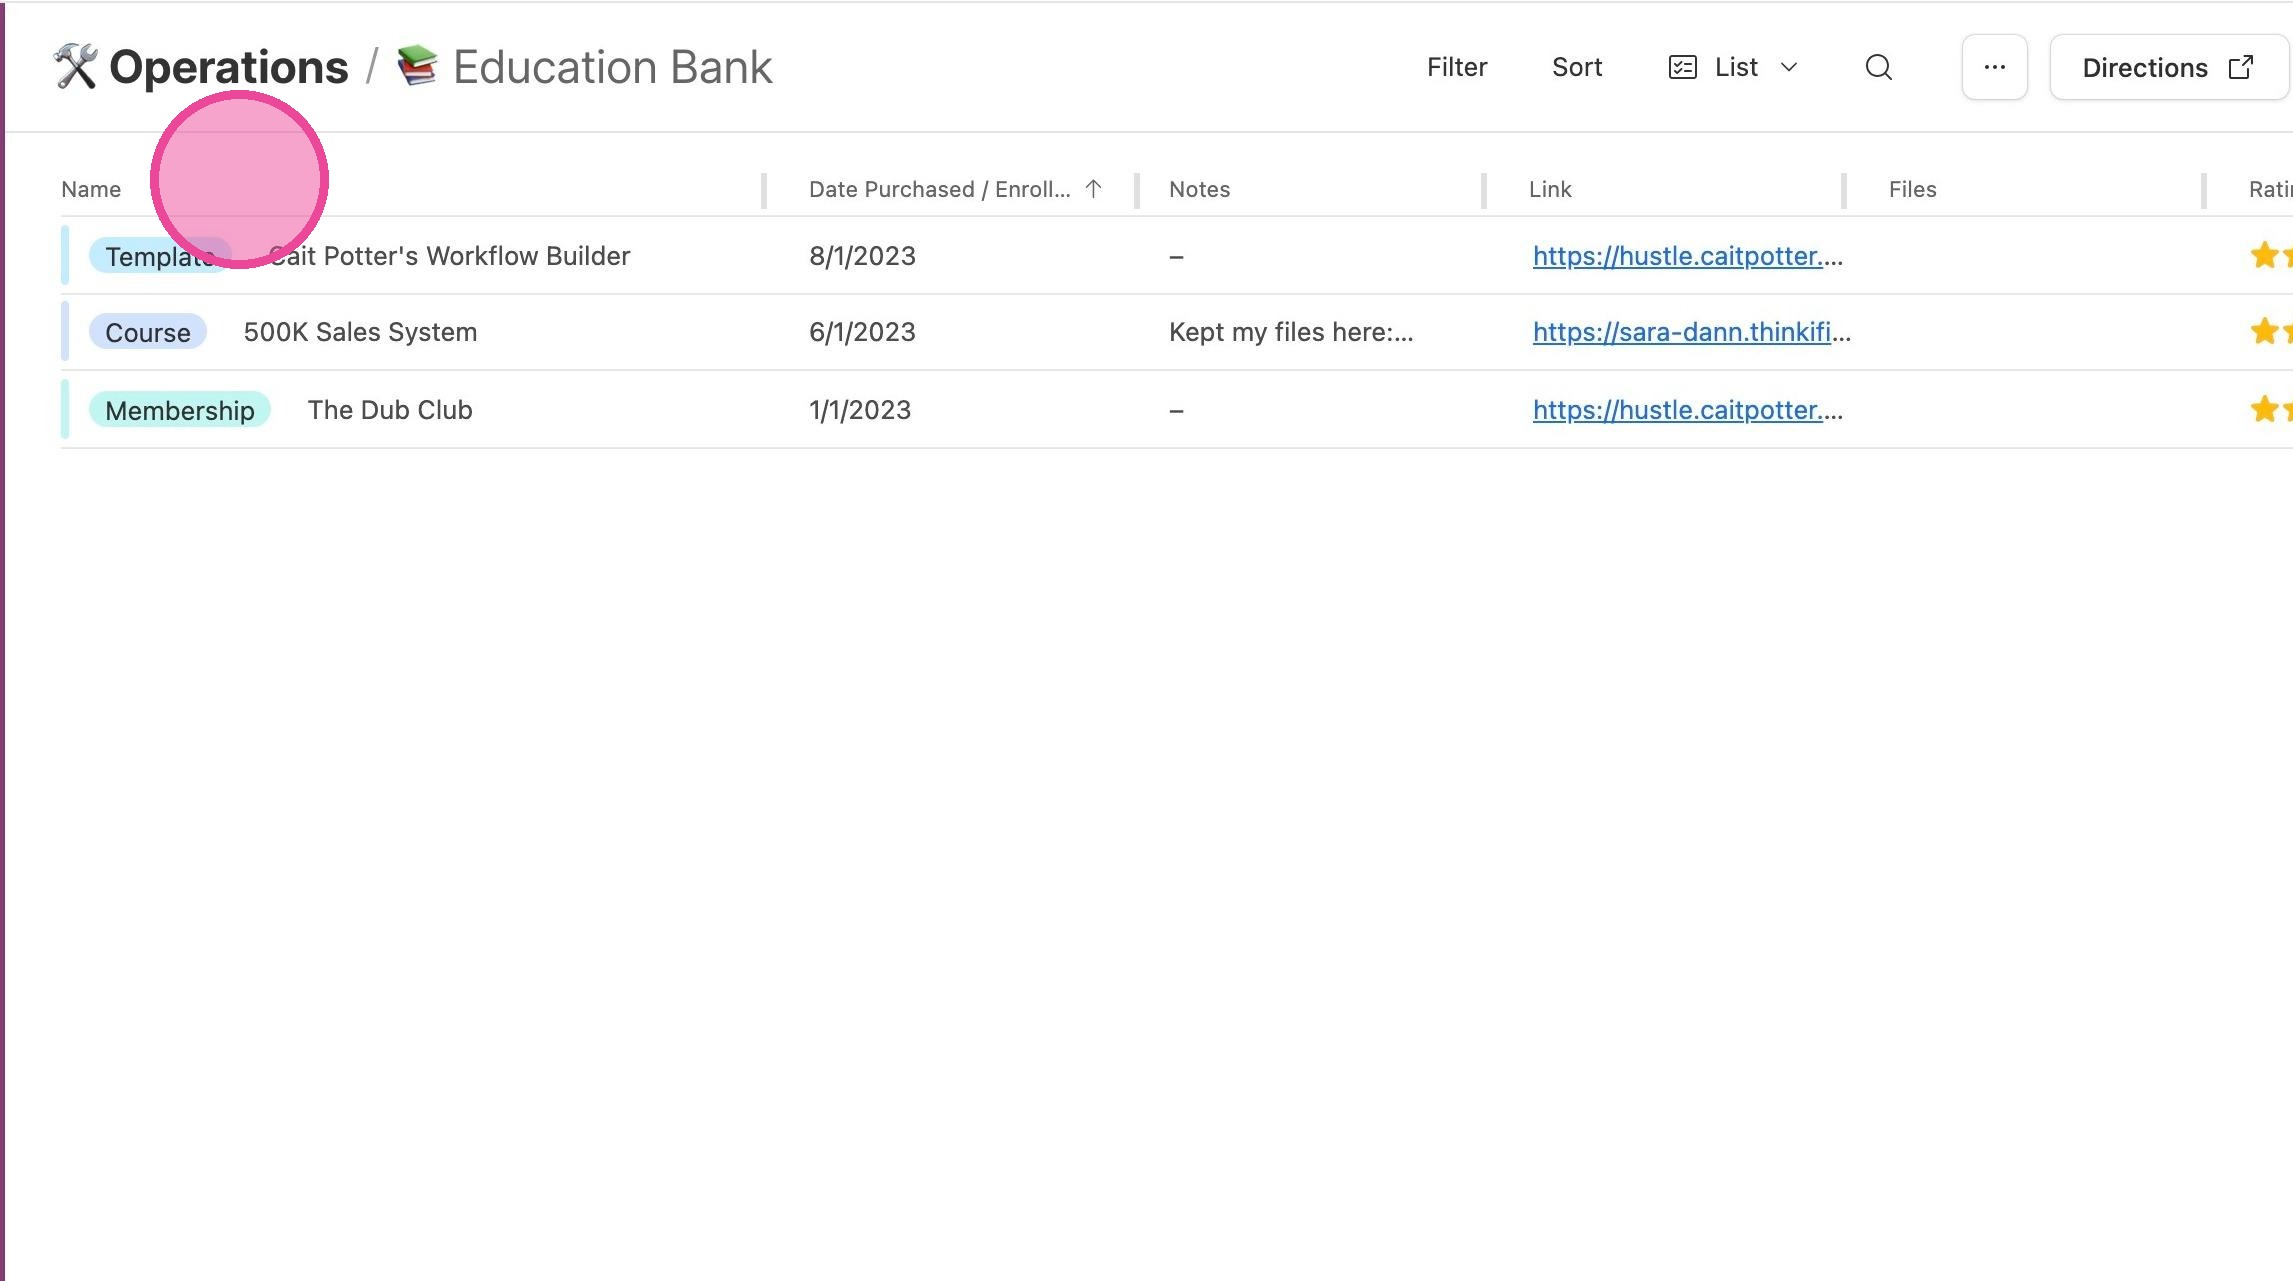The height and width of the screenshot is (1281, 2293).
Task: Click the star rating on The Dub Club row
Action: click(x=2271, y=409)
